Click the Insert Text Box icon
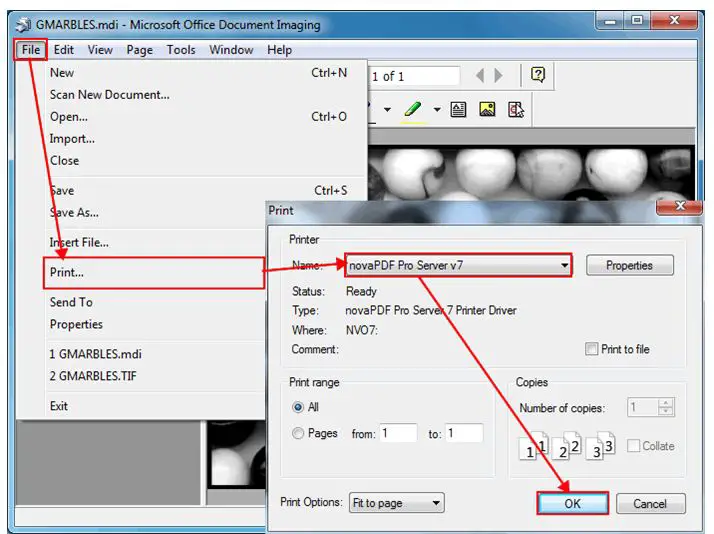 click(x=458, y=110)
